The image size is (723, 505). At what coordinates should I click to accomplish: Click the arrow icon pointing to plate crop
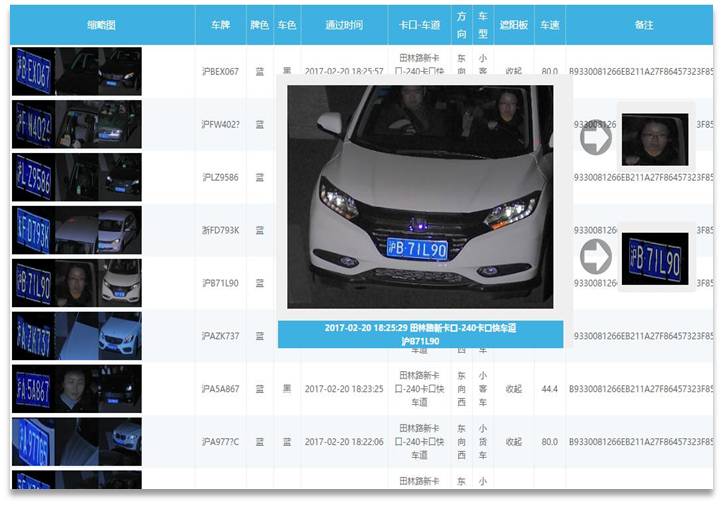[596, 256]
